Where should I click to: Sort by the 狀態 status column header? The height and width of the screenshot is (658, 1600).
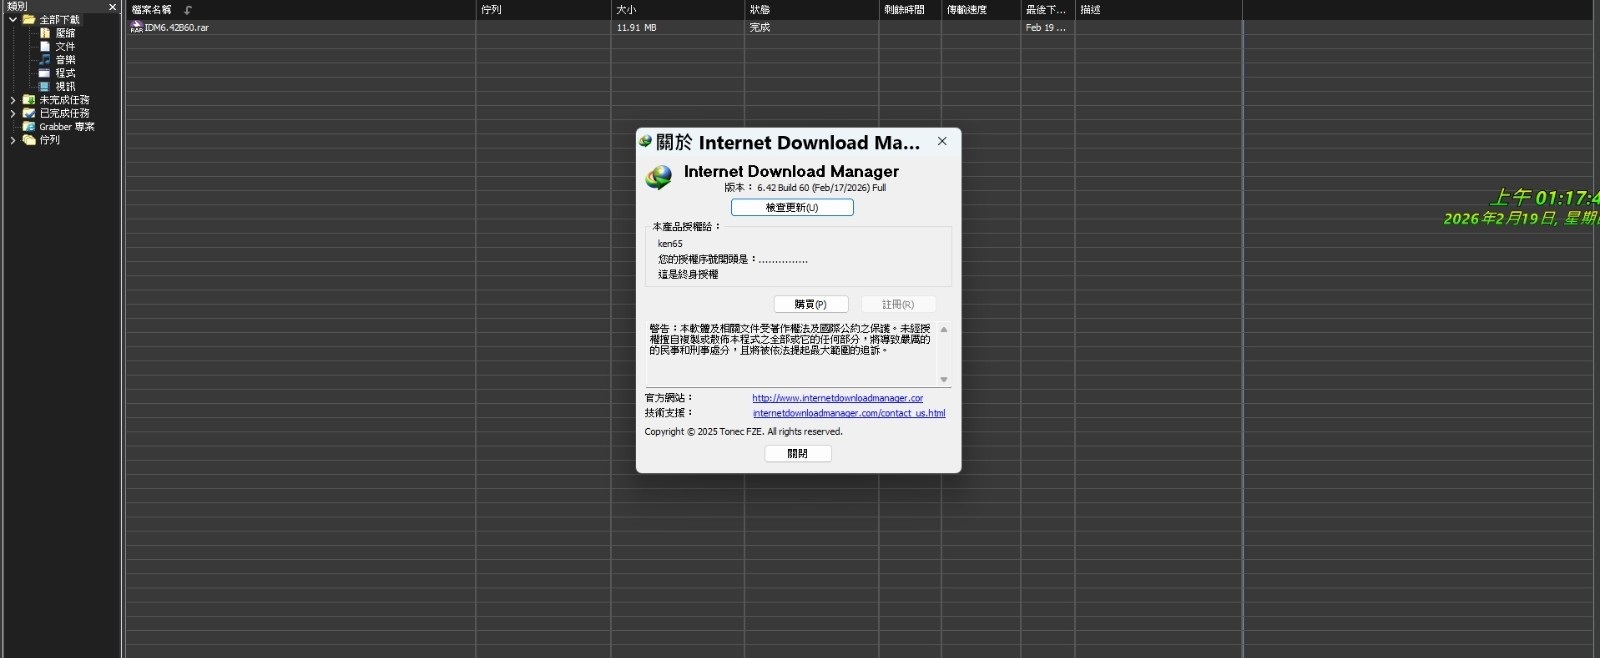[760, 9]
